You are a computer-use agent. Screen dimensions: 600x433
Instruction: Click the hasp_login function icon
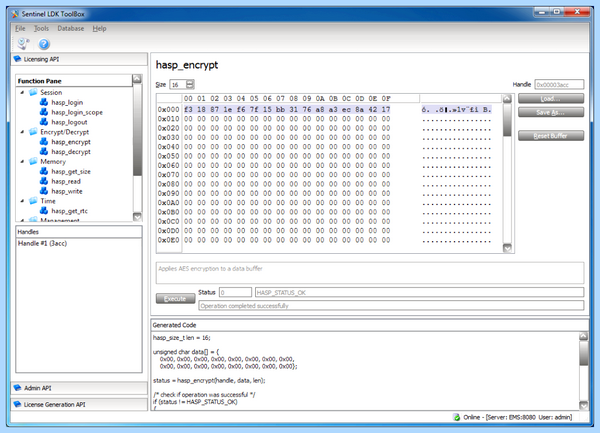tap(44, 102)
